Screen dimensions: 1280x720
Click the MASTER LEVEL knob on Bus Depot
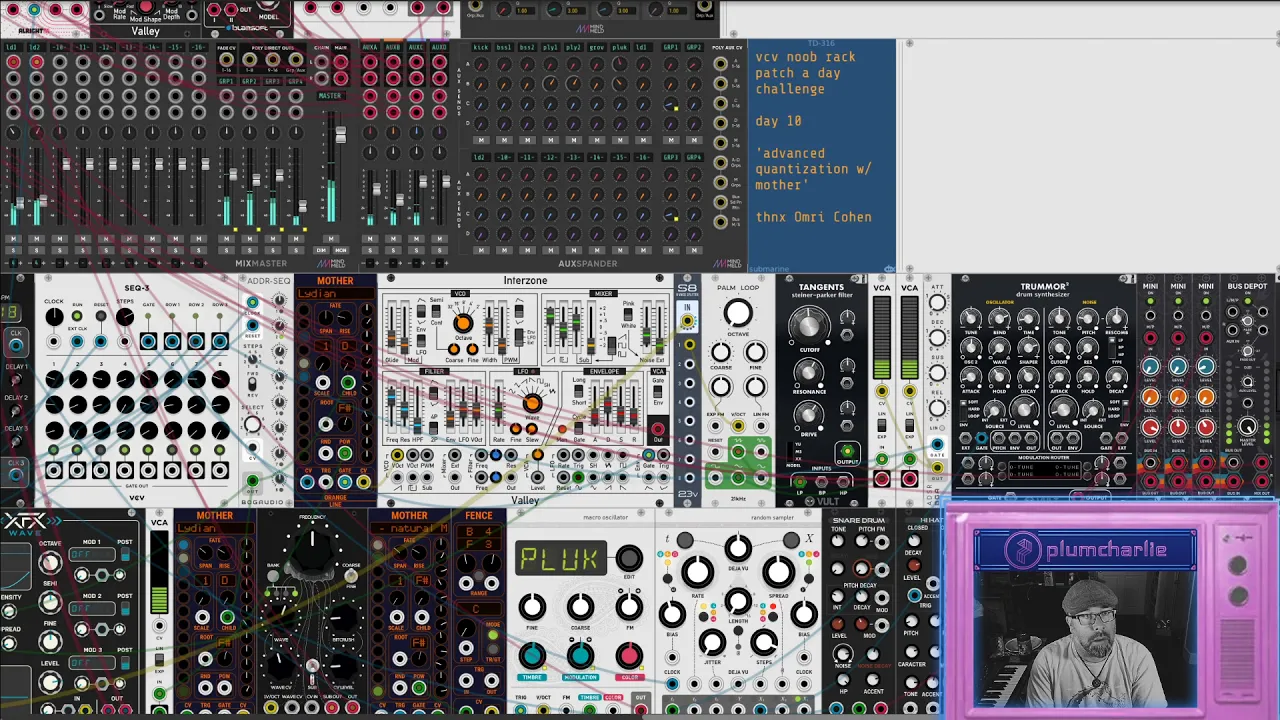pos(1247,427)
